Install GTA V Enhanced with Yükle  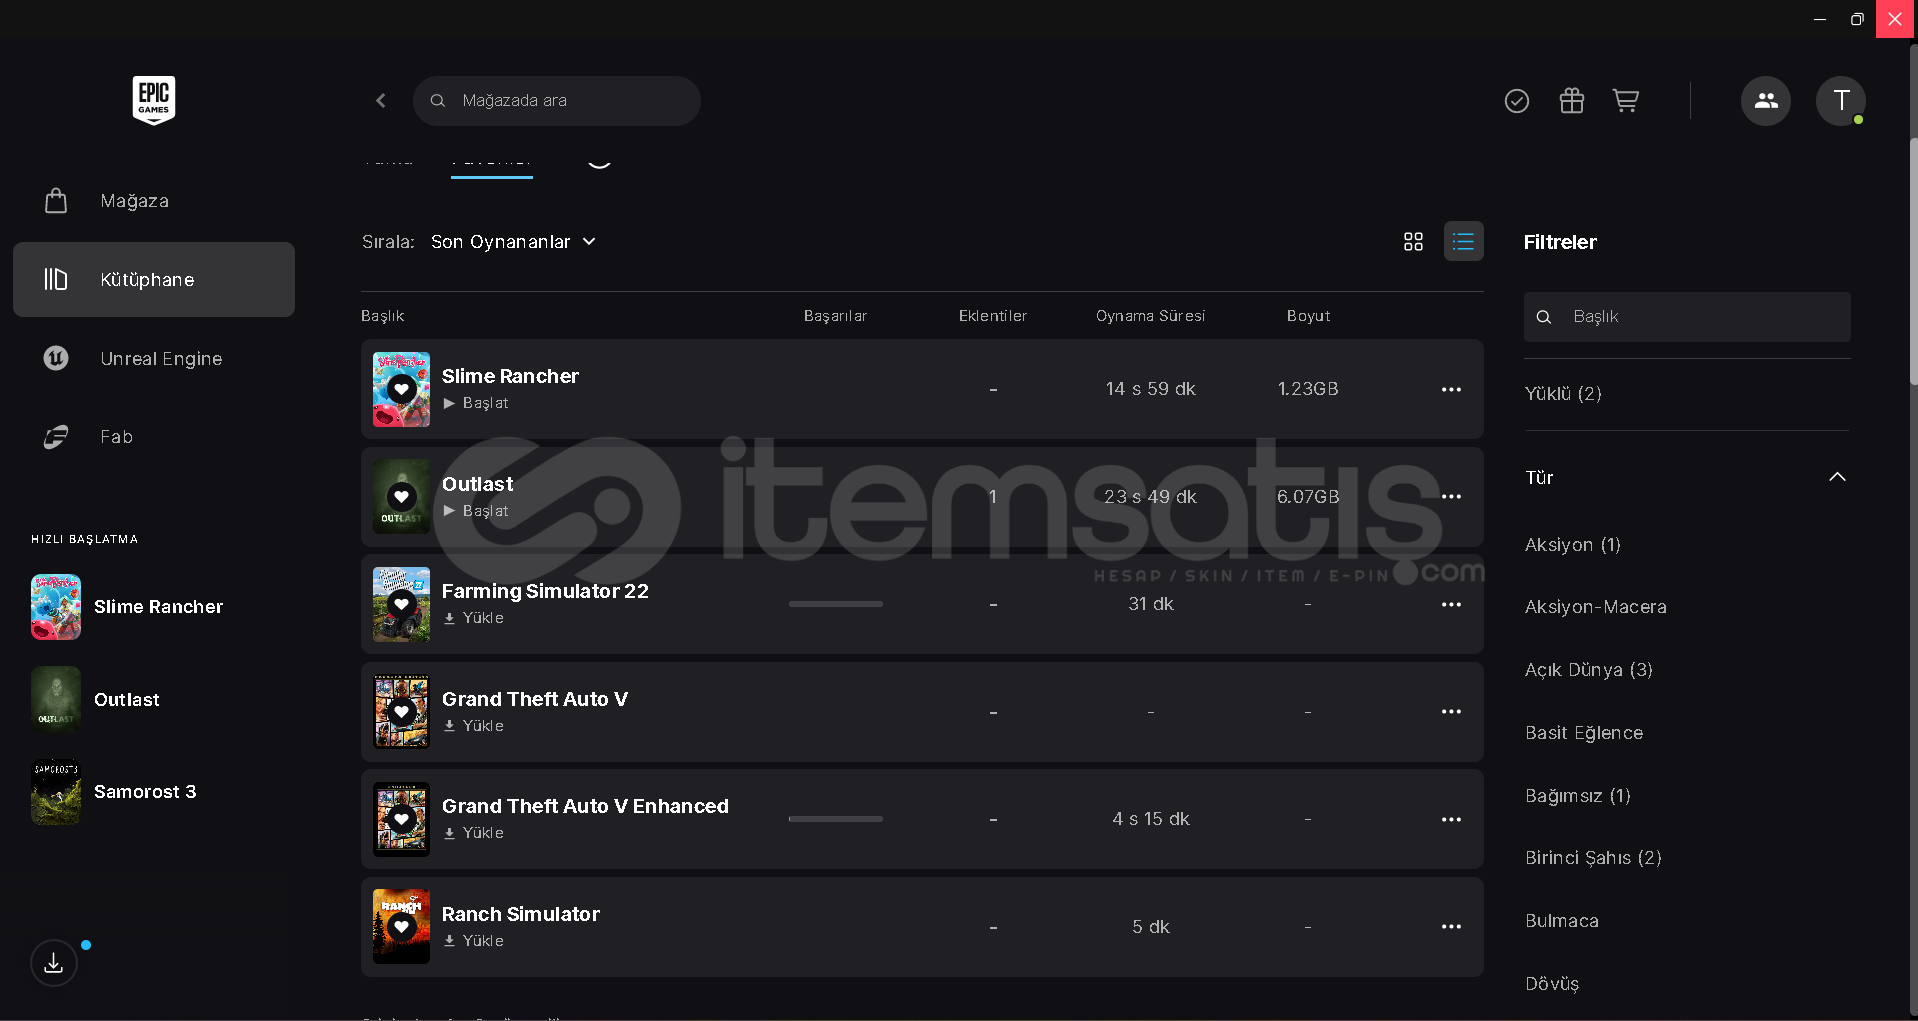tap(474, 833)
